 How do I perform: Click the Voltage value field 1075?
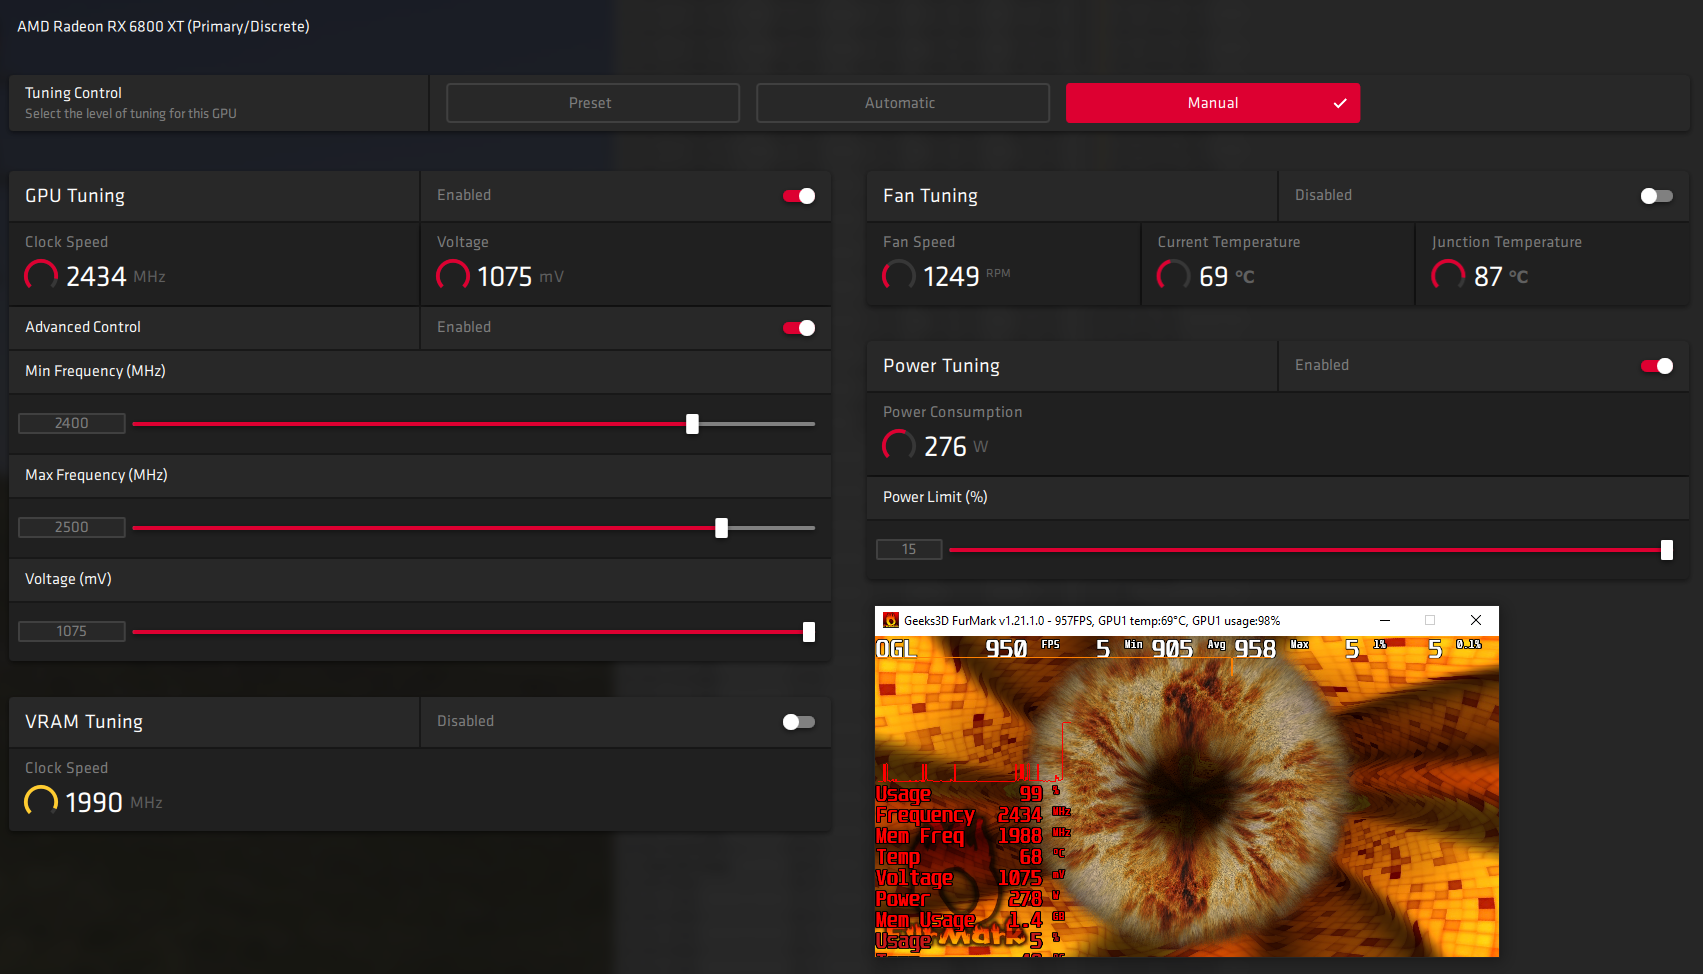pos(72,631)
